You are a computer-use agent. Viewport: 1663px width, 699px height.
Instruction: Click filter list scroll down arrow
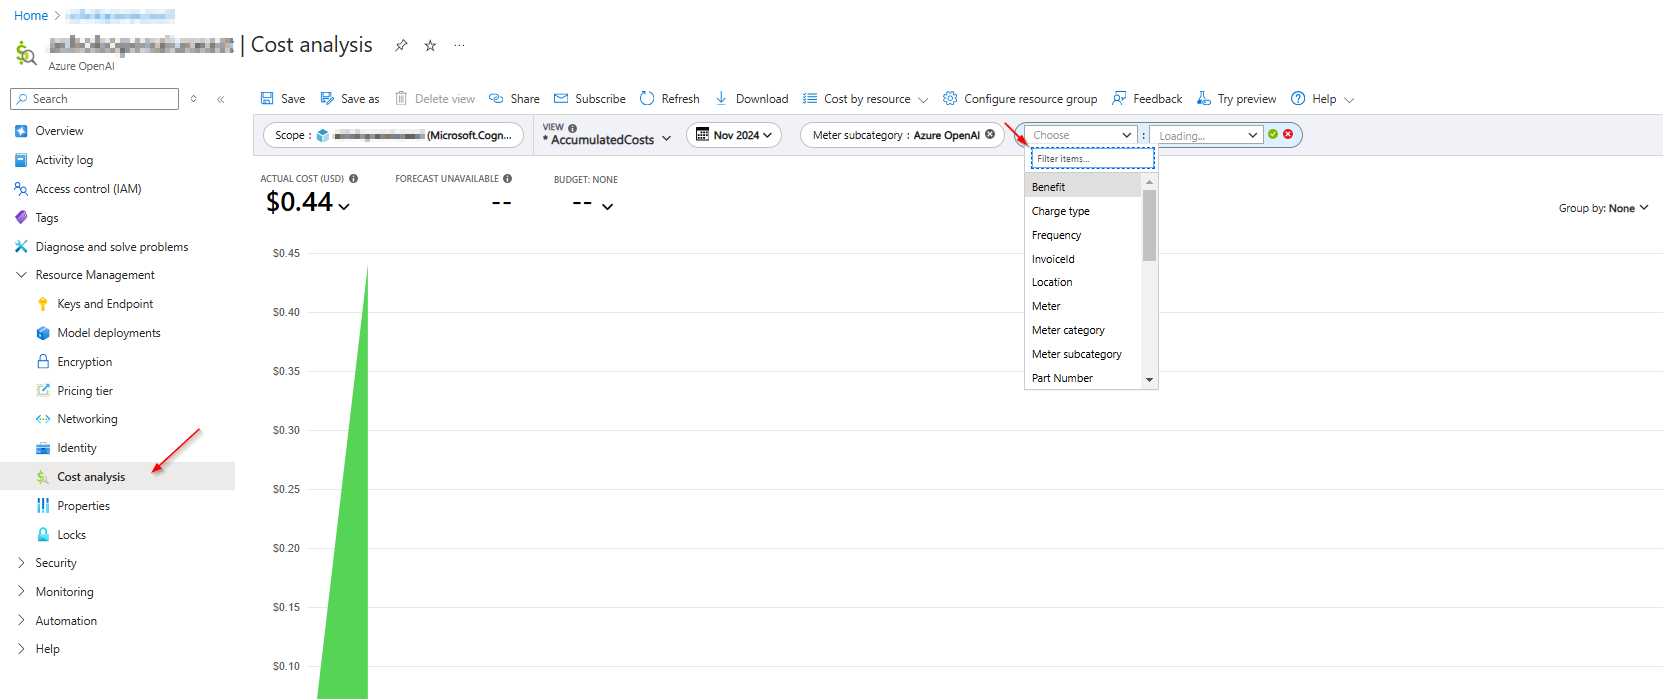point(1150,380)
